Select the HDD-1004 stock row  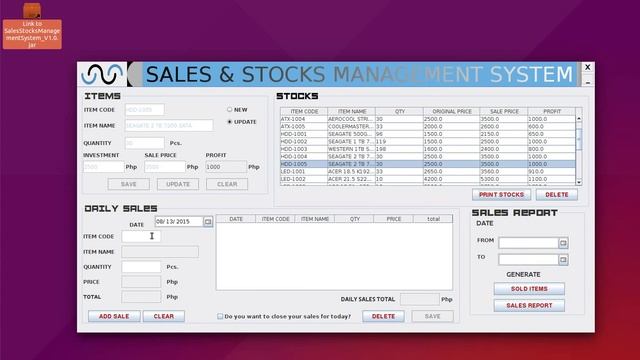click(428, 157)
